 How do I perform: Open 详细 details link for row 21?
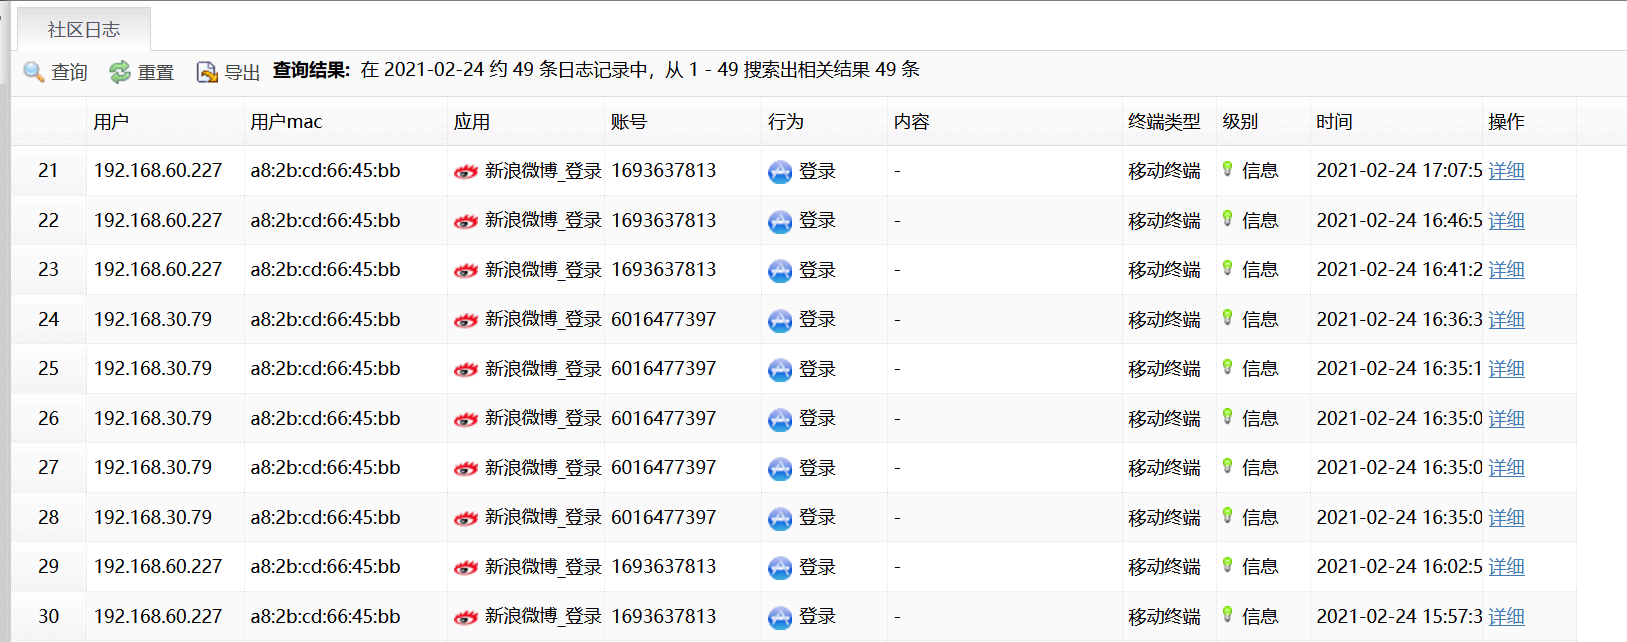coord(1506,171)
